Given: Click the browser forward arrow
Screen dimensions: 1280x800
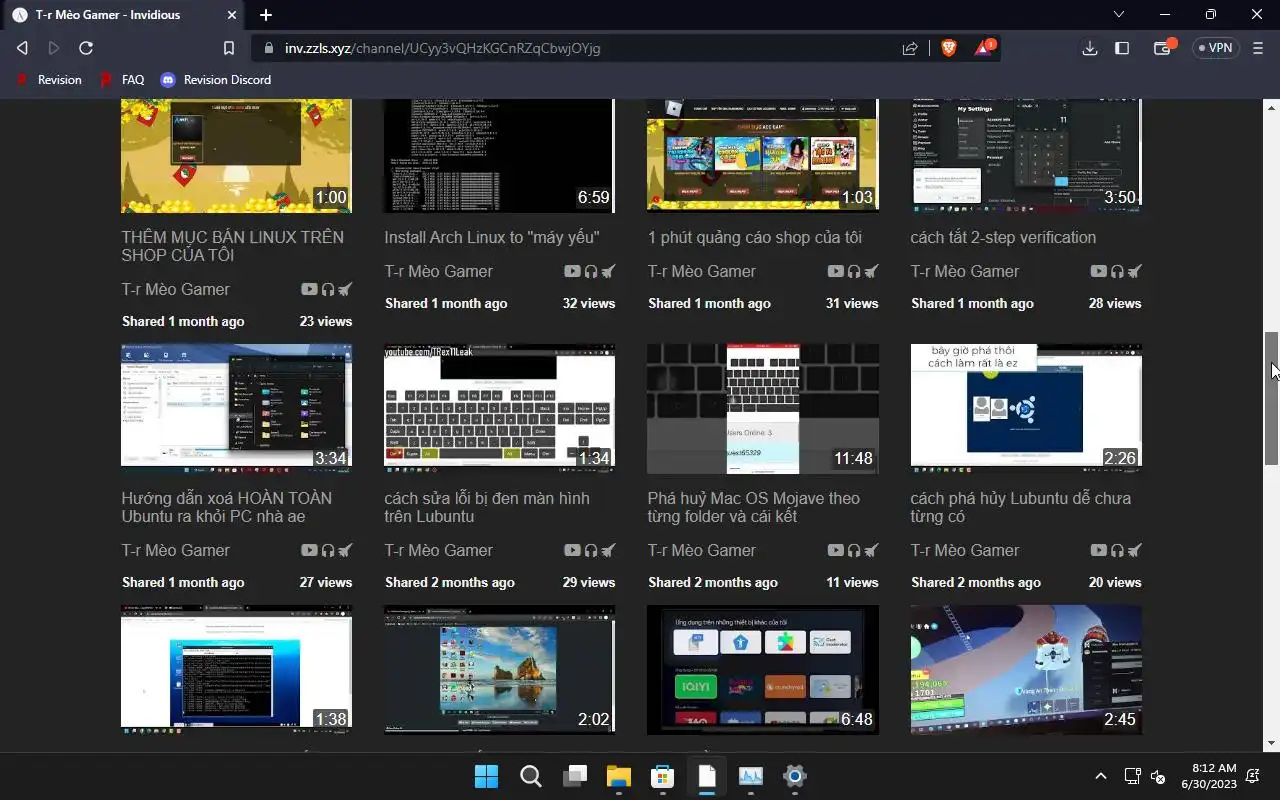Looking at the screenshot, I should click(x=54, y=48).
